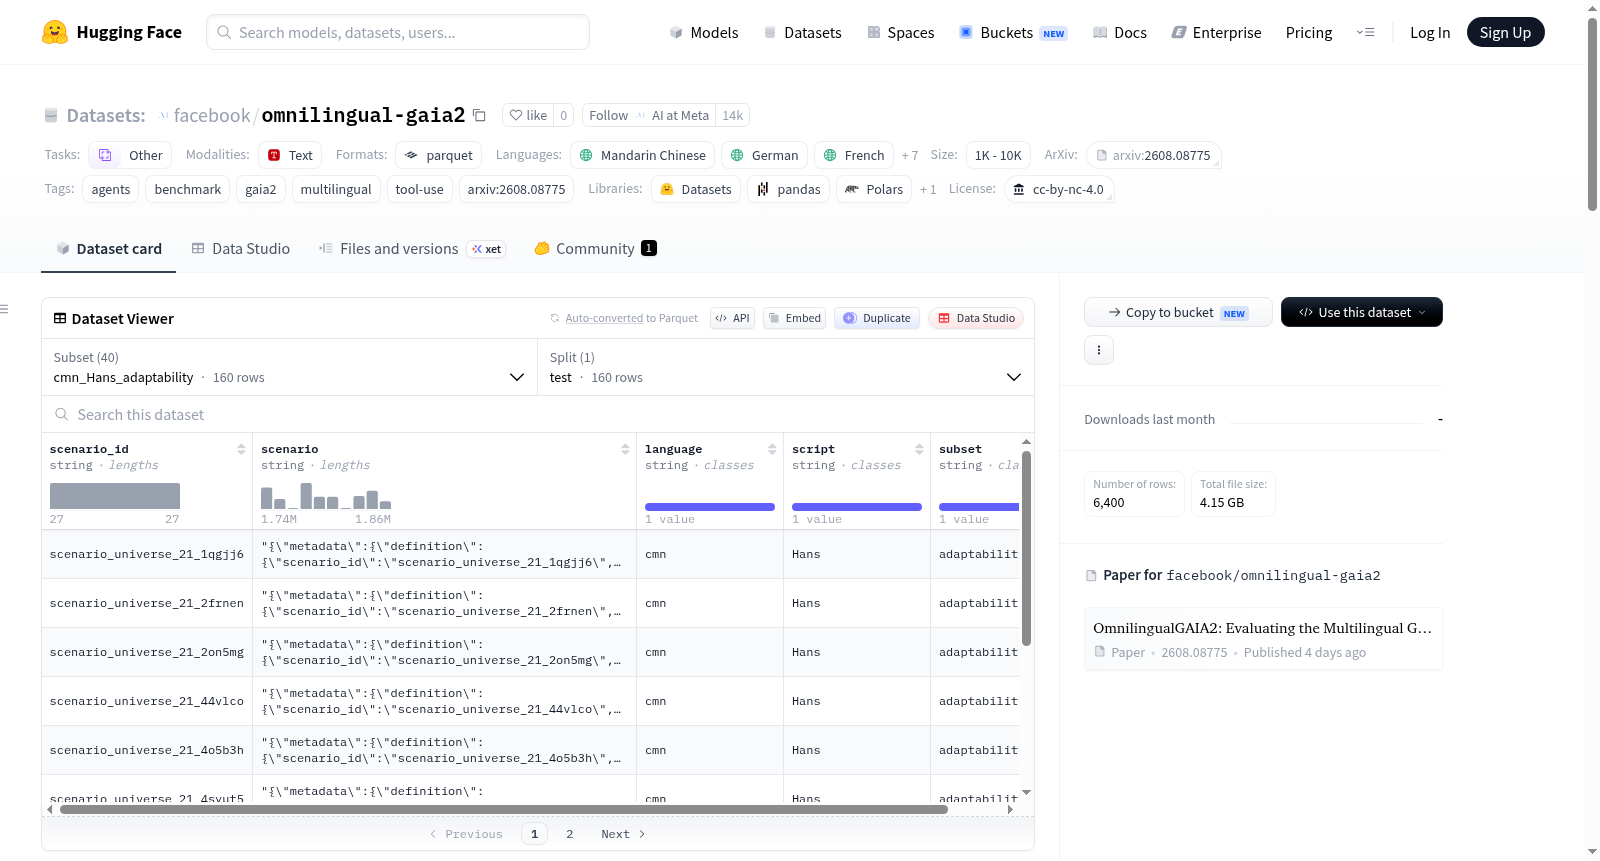The width and height of the screenshot is (1600, 861).
Task: Go to Datasets in top navigation
Action: click(803, 32)
